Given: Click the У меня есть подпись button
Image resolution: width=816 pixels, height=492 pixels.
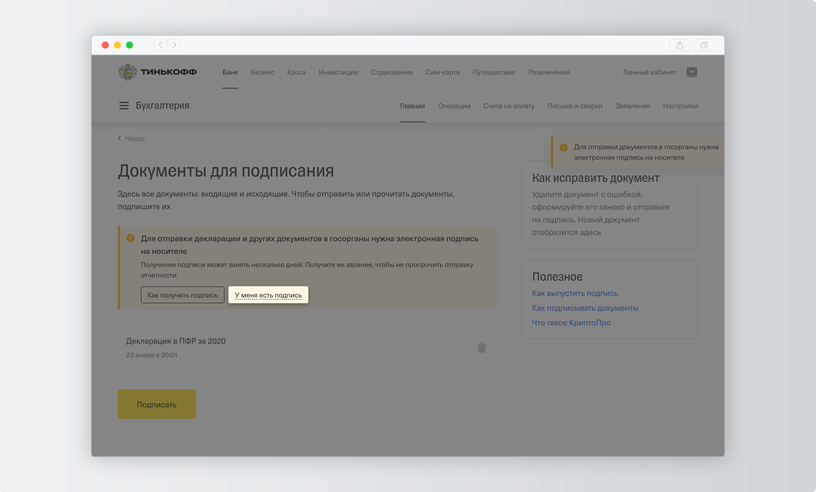Looking at the screenshot, I should [269, 295].
